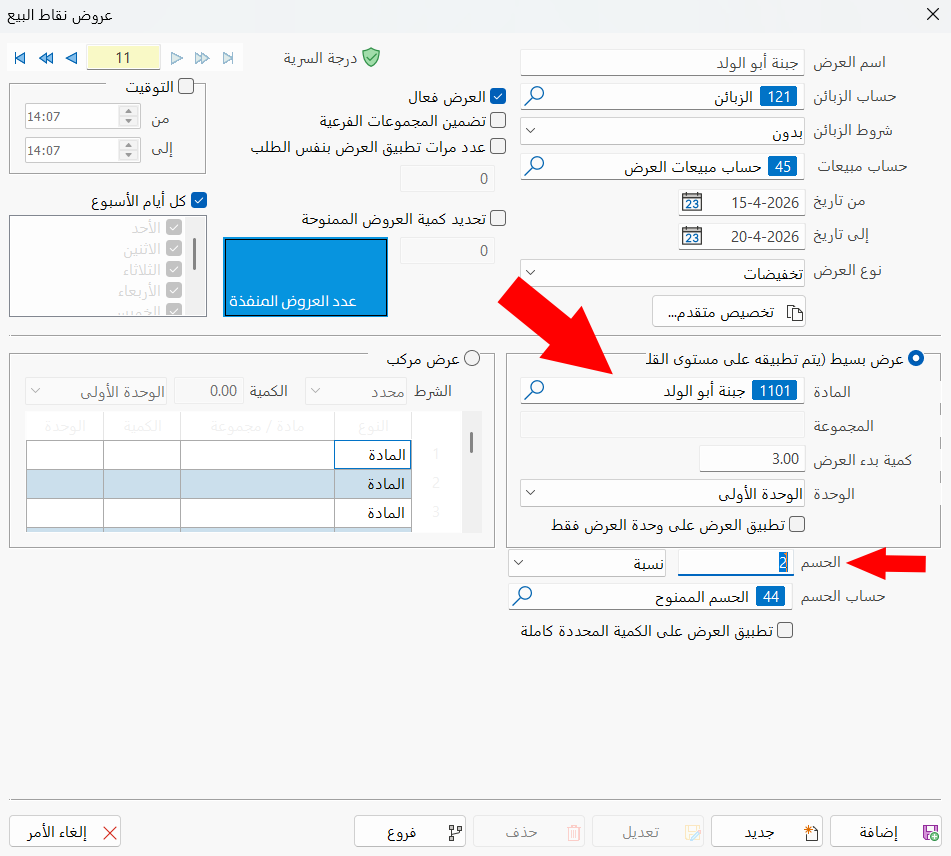
Task: Toggle تطبيق العرض على وحدة العرض فقط
Action: (797, 524)
